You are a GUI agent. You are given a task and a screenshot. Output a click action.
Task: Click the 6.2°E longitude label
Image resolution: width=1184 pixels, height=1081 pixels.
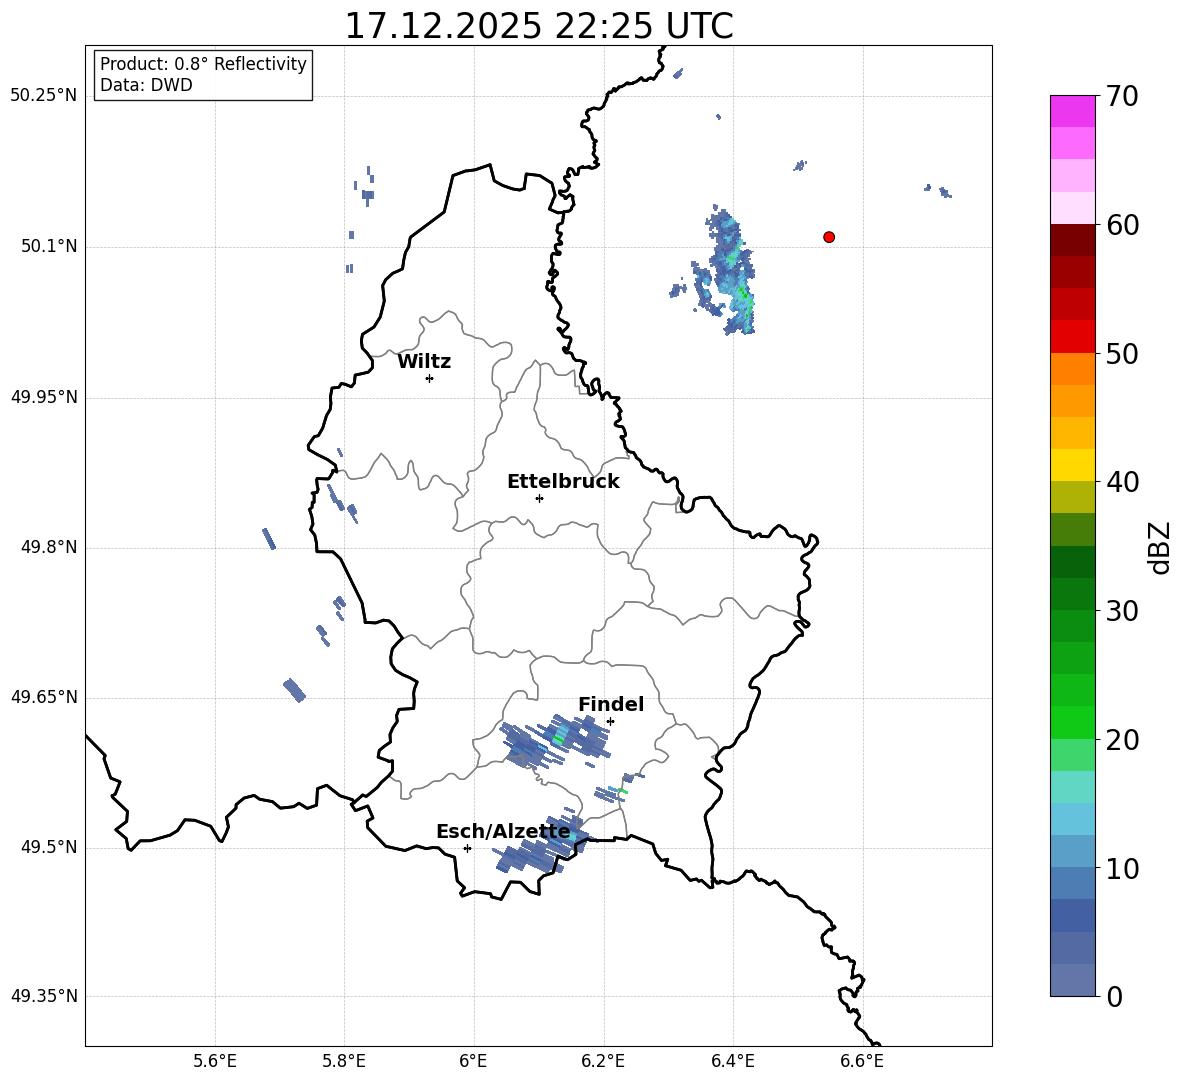(603, 1061)
